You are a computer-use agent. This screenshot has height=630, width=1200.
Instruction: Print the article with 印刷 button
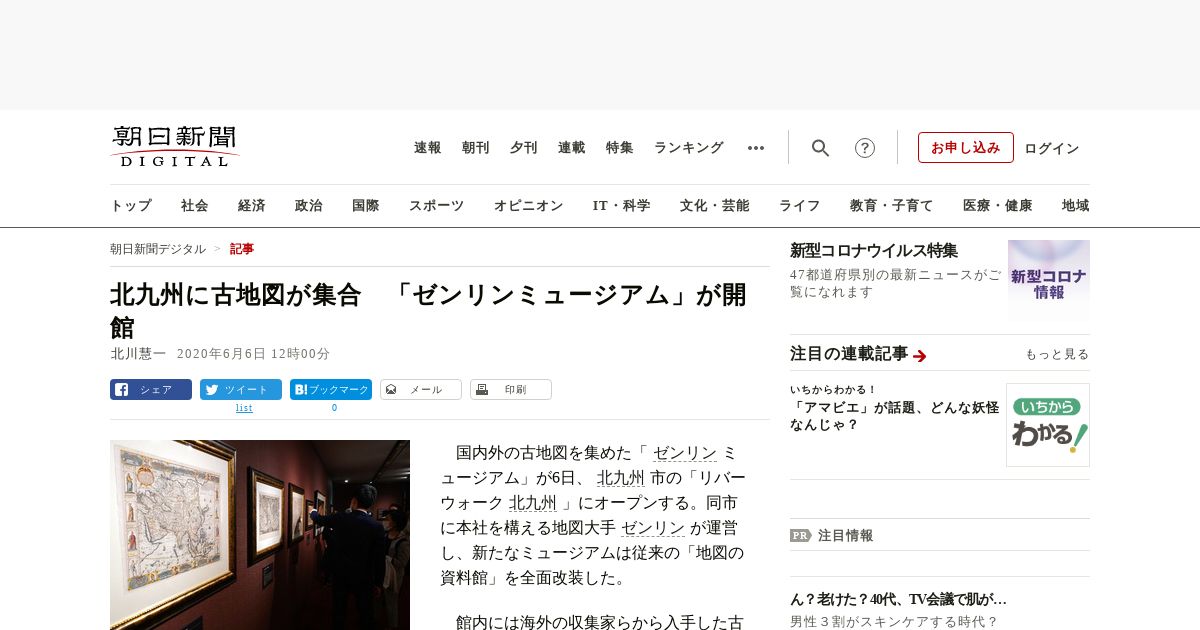(x=511, y=390)
